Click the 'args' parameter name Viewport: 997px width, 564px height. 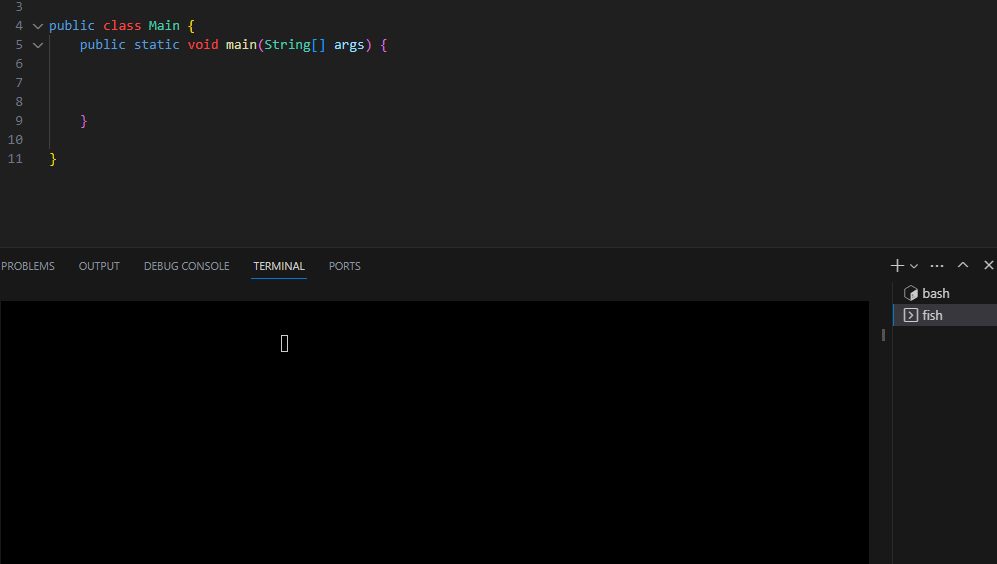[349, 45]
